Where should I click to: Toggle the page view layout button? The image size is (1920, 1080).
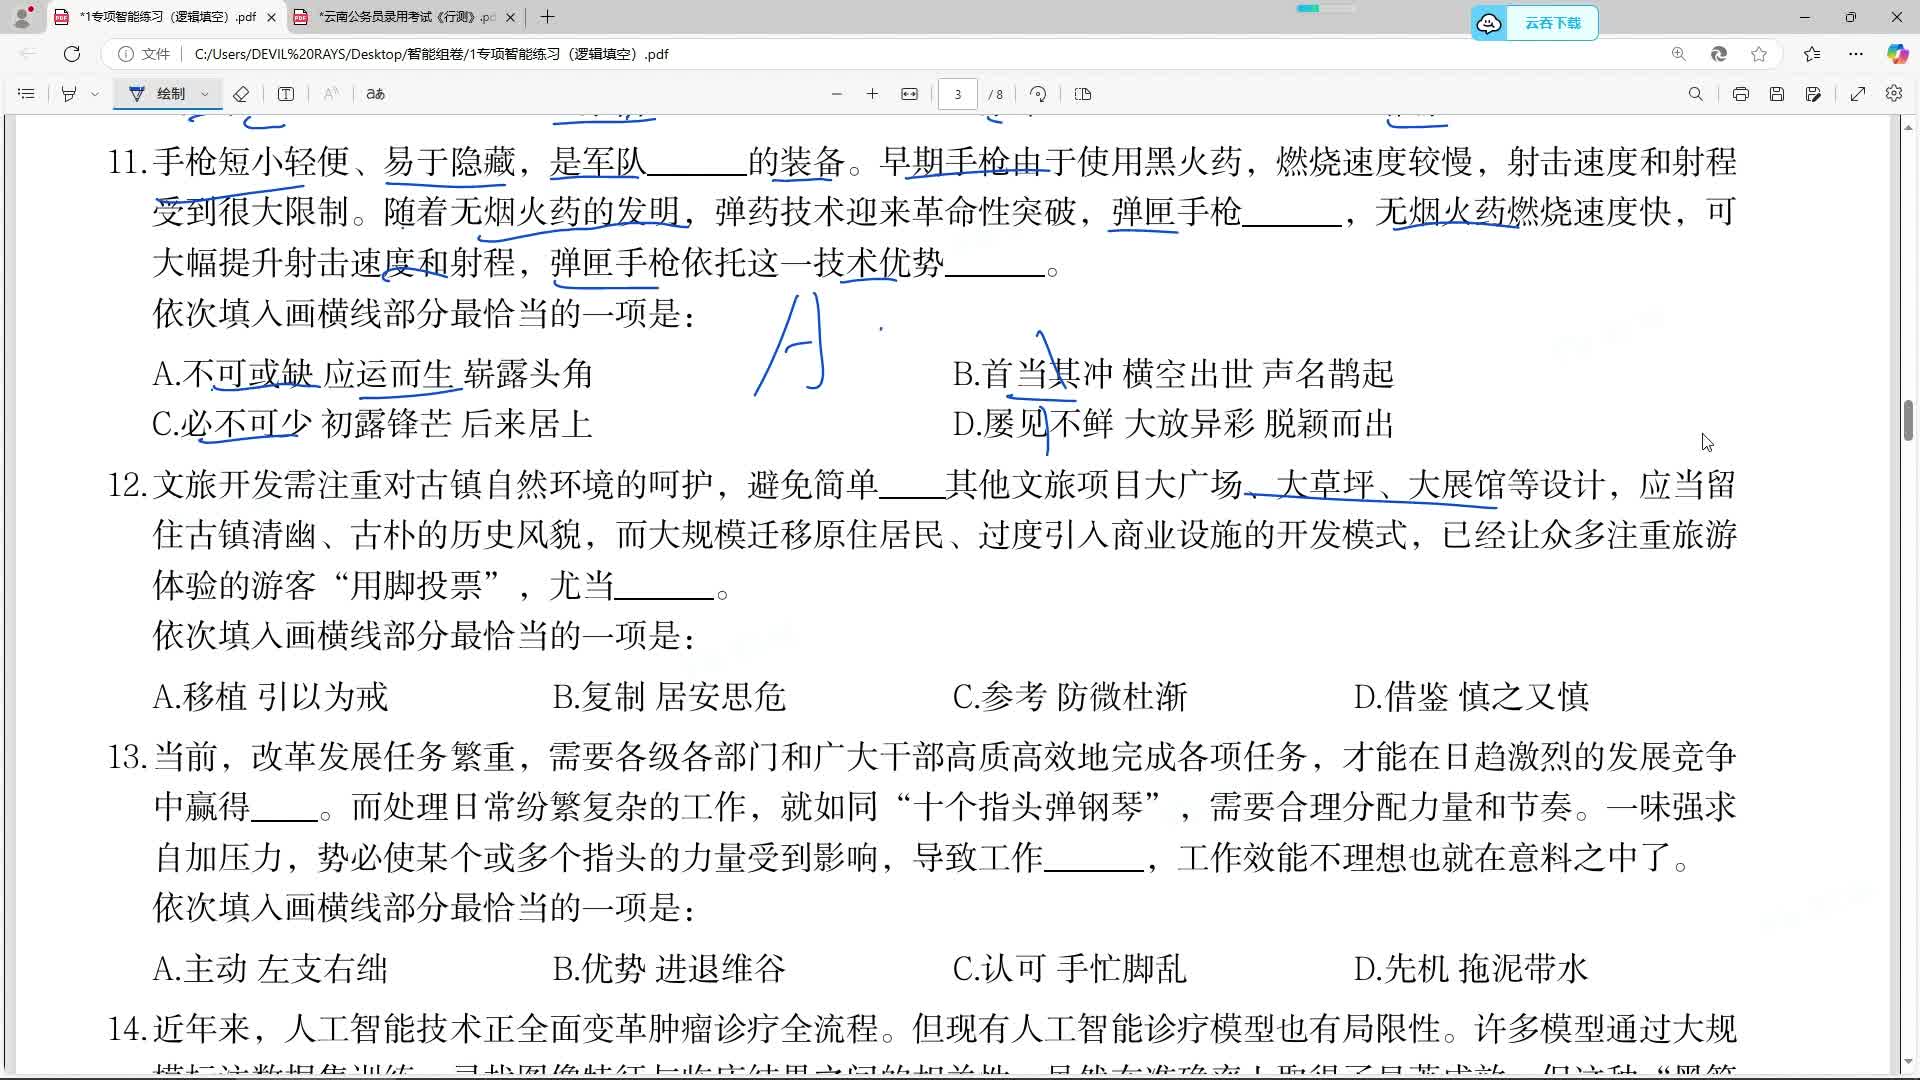pos(1083,94)
